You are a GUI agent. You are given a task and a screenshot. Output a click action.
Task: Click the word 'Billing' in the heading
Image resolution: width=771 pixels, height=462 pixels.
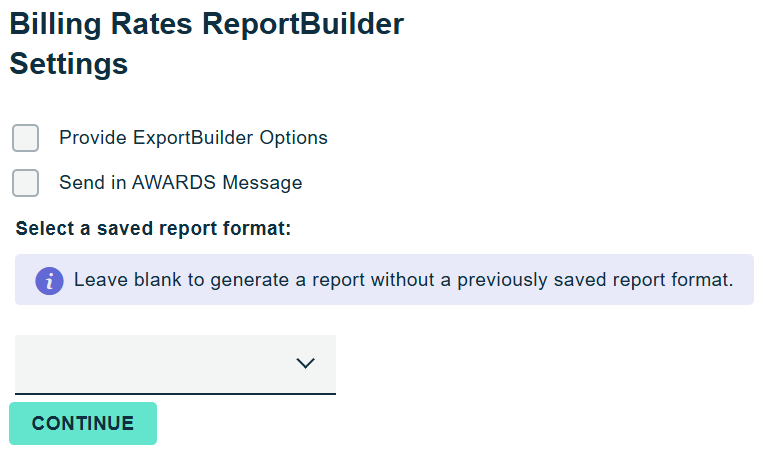pos(49,25)
